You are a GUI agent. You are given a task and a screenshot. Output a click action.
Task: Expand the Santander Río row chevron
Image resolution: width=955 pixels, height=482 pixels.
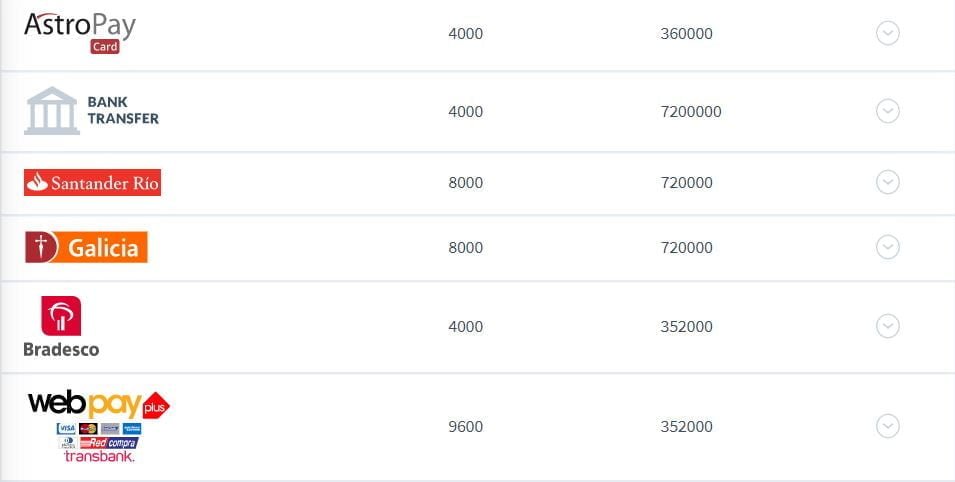click(887, 182)
